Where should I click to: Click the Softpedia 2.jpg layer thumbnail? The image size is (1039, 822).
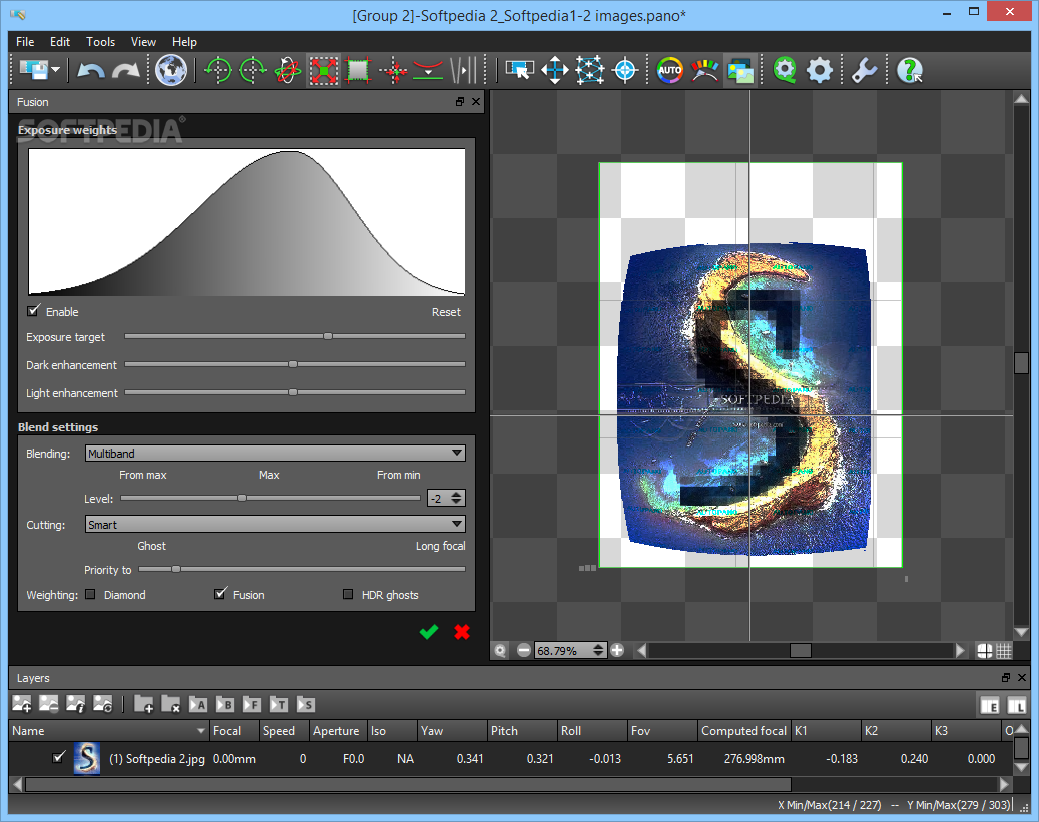(87, 758)
